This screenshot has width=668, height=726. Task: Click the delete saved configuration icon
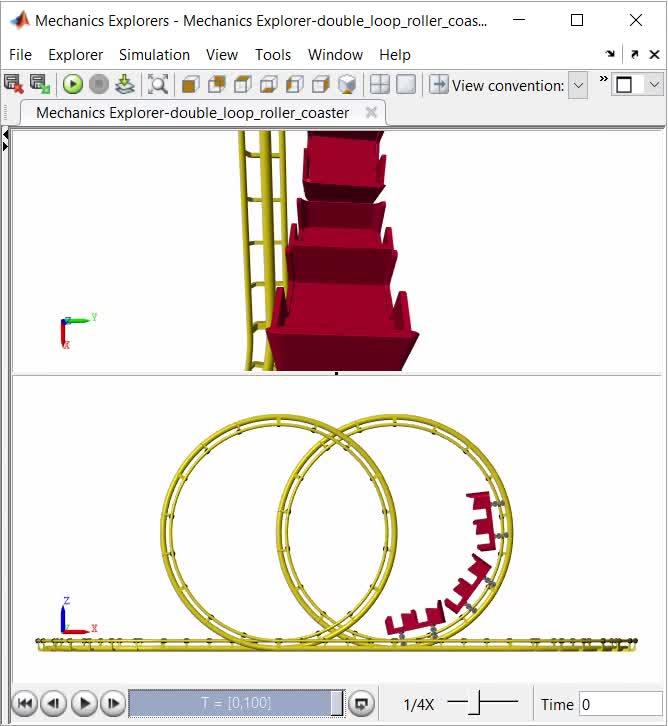(x=13, y=84)
